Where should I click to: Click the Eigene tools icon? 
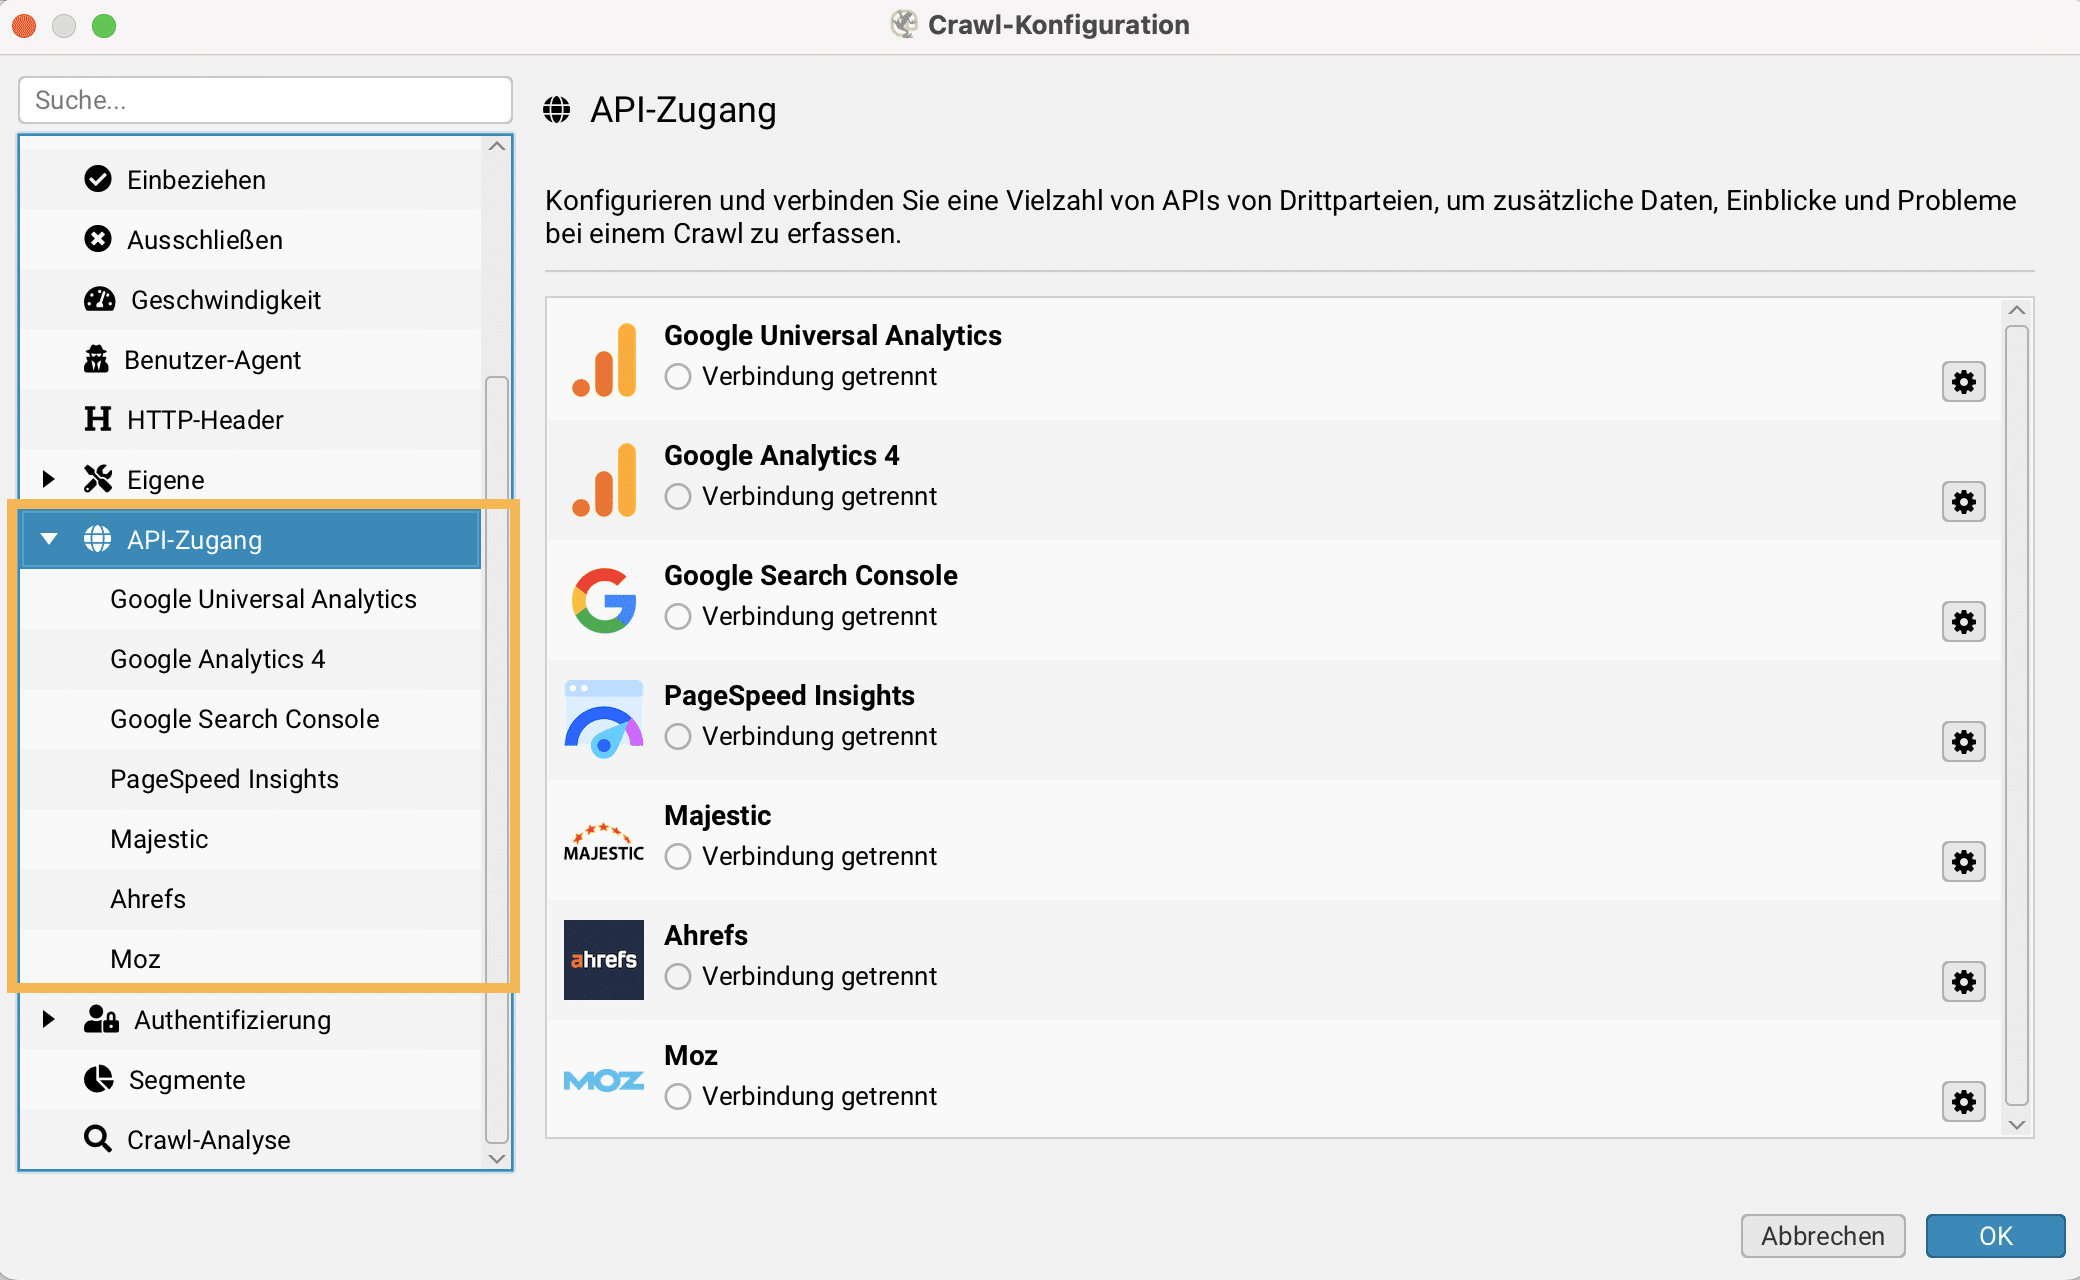pyautogui.click(x=98, y=479)
